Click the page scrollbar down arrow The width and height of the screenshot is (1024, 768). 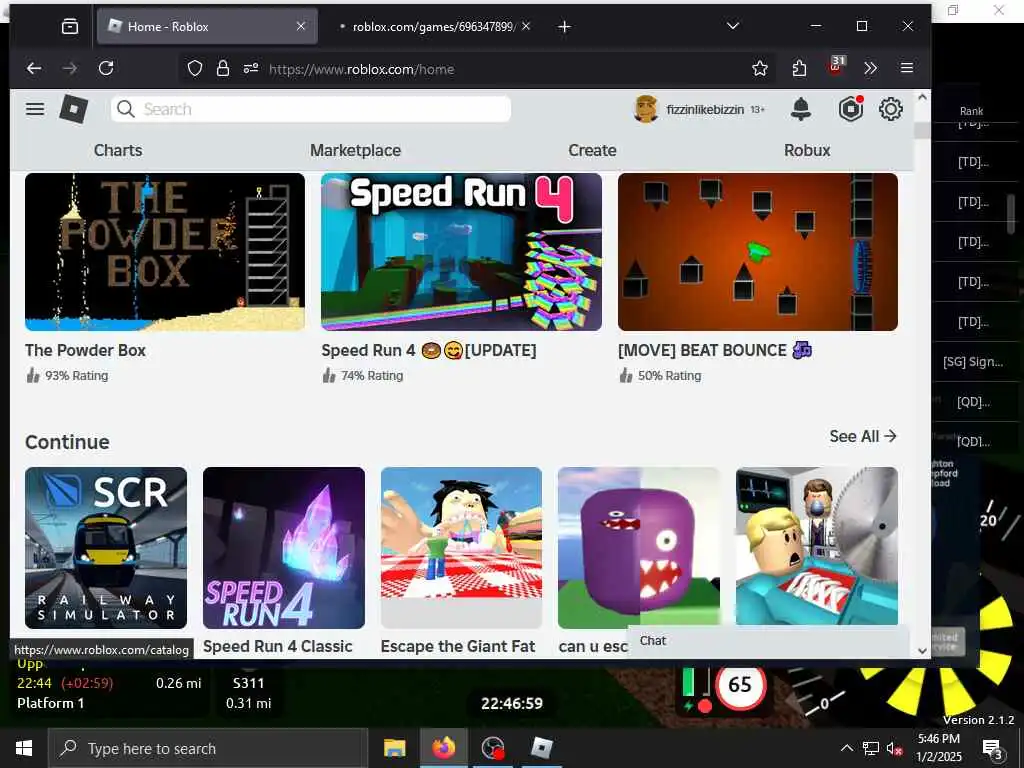(922, 650)
